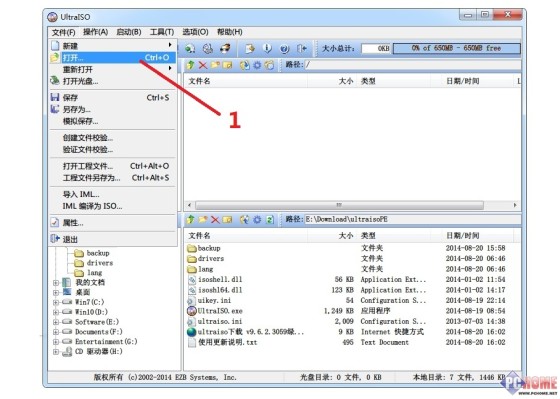Viewport: 560px width, 399px height.
Task: Open the 新建 submenu arrow
Action: point(170,45)
